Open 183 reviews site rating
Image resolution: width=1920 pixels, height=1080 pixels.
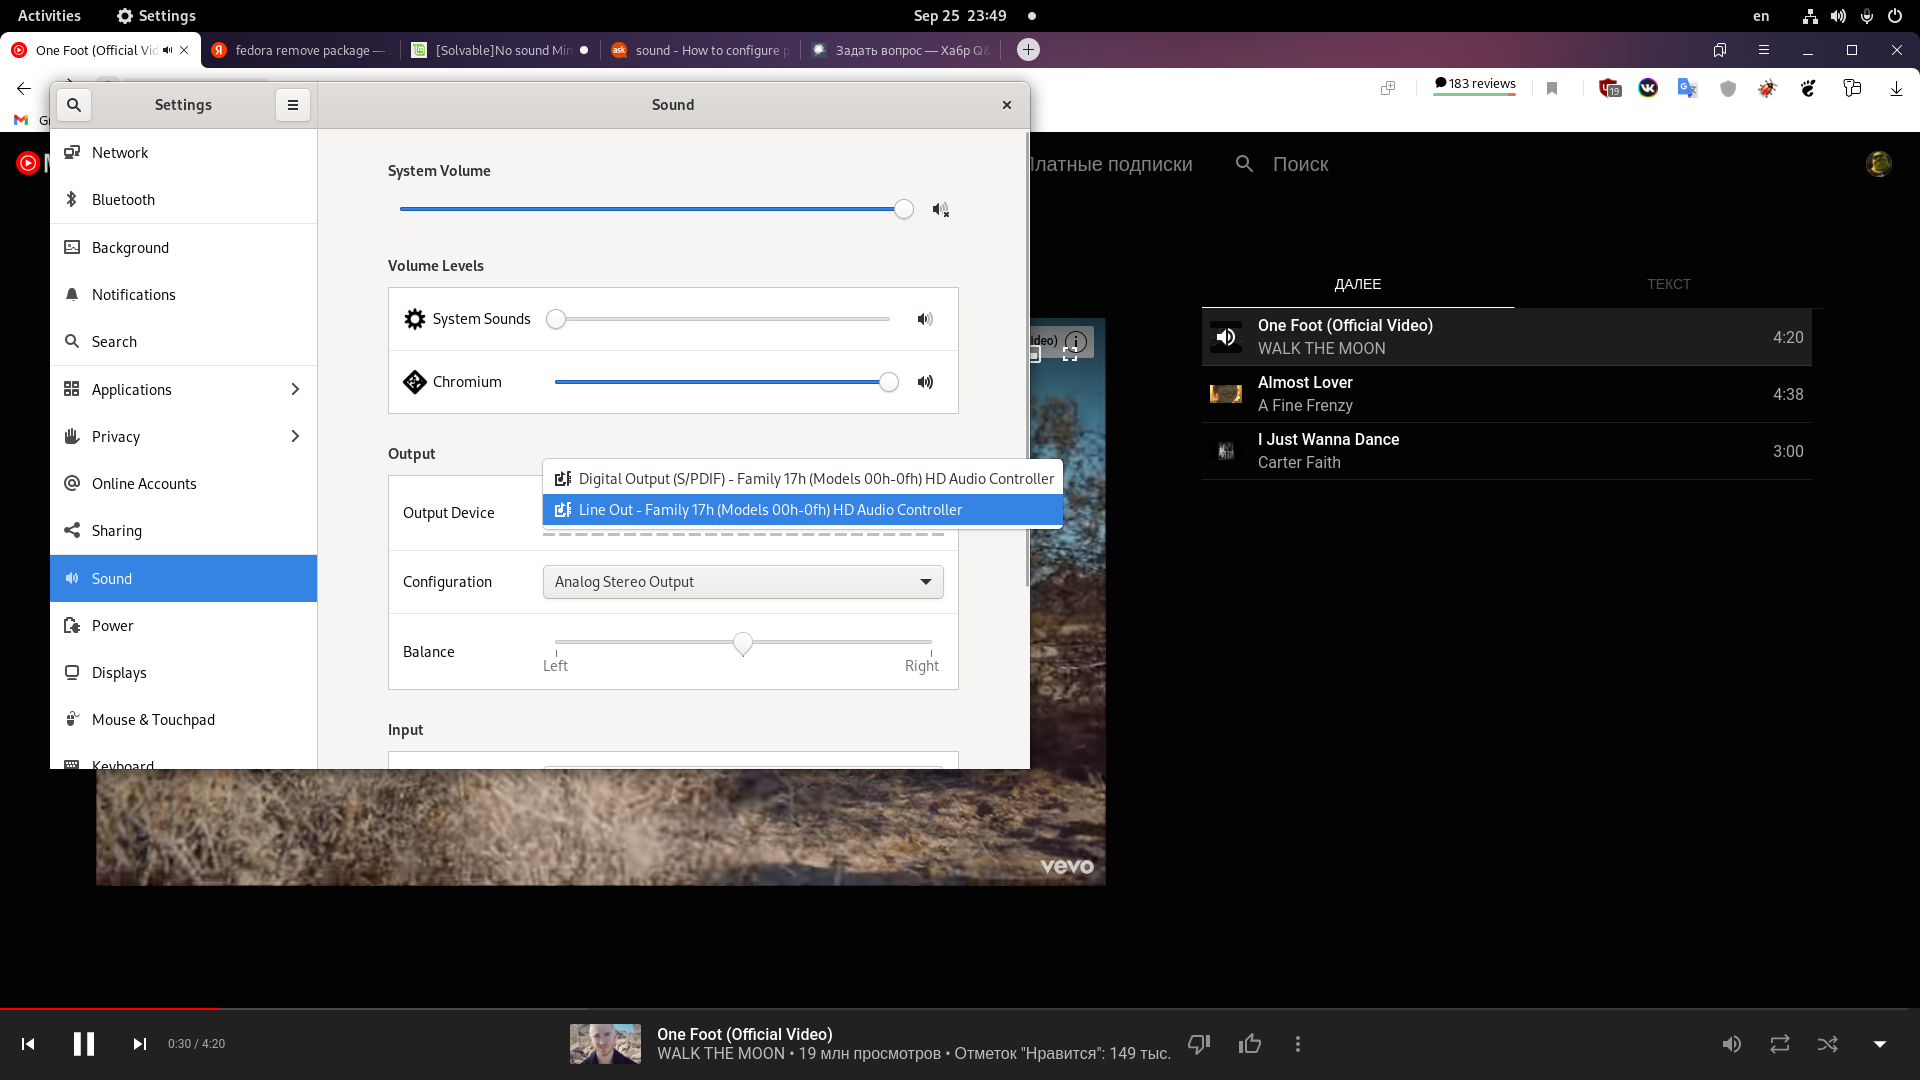pos(1475,84)
